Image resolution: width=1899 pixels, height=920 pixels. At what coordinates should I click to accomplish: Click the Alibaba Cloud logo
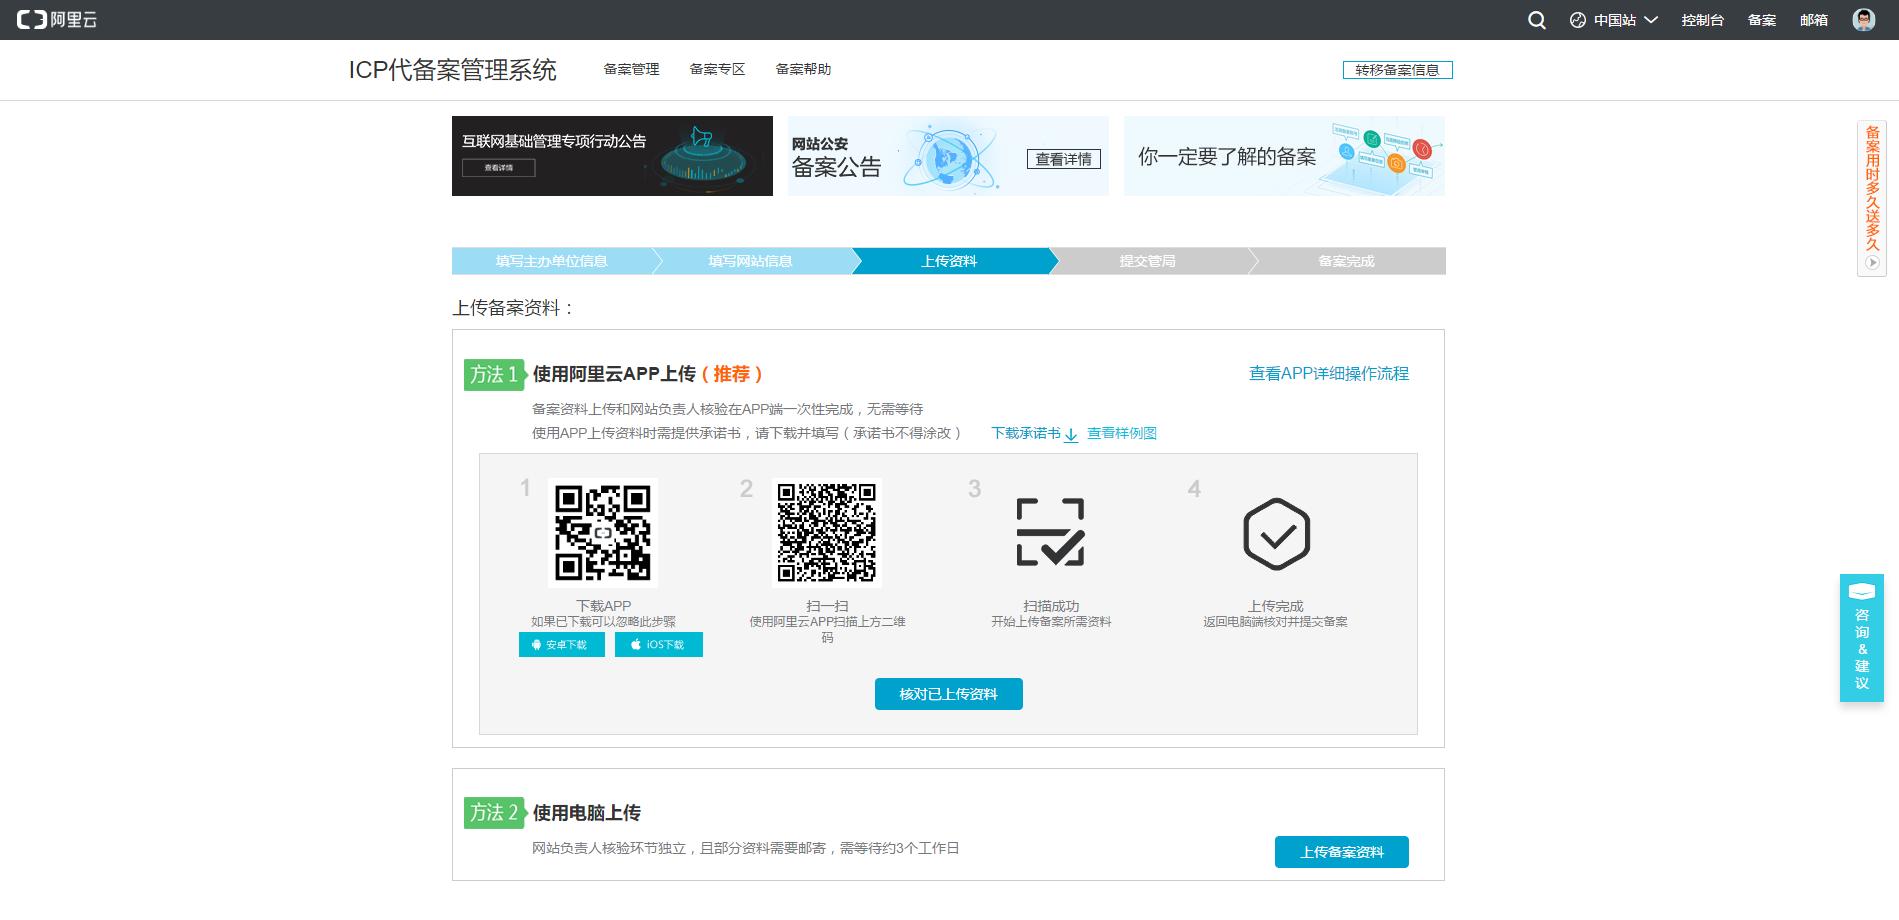click(x=57, y=17)
